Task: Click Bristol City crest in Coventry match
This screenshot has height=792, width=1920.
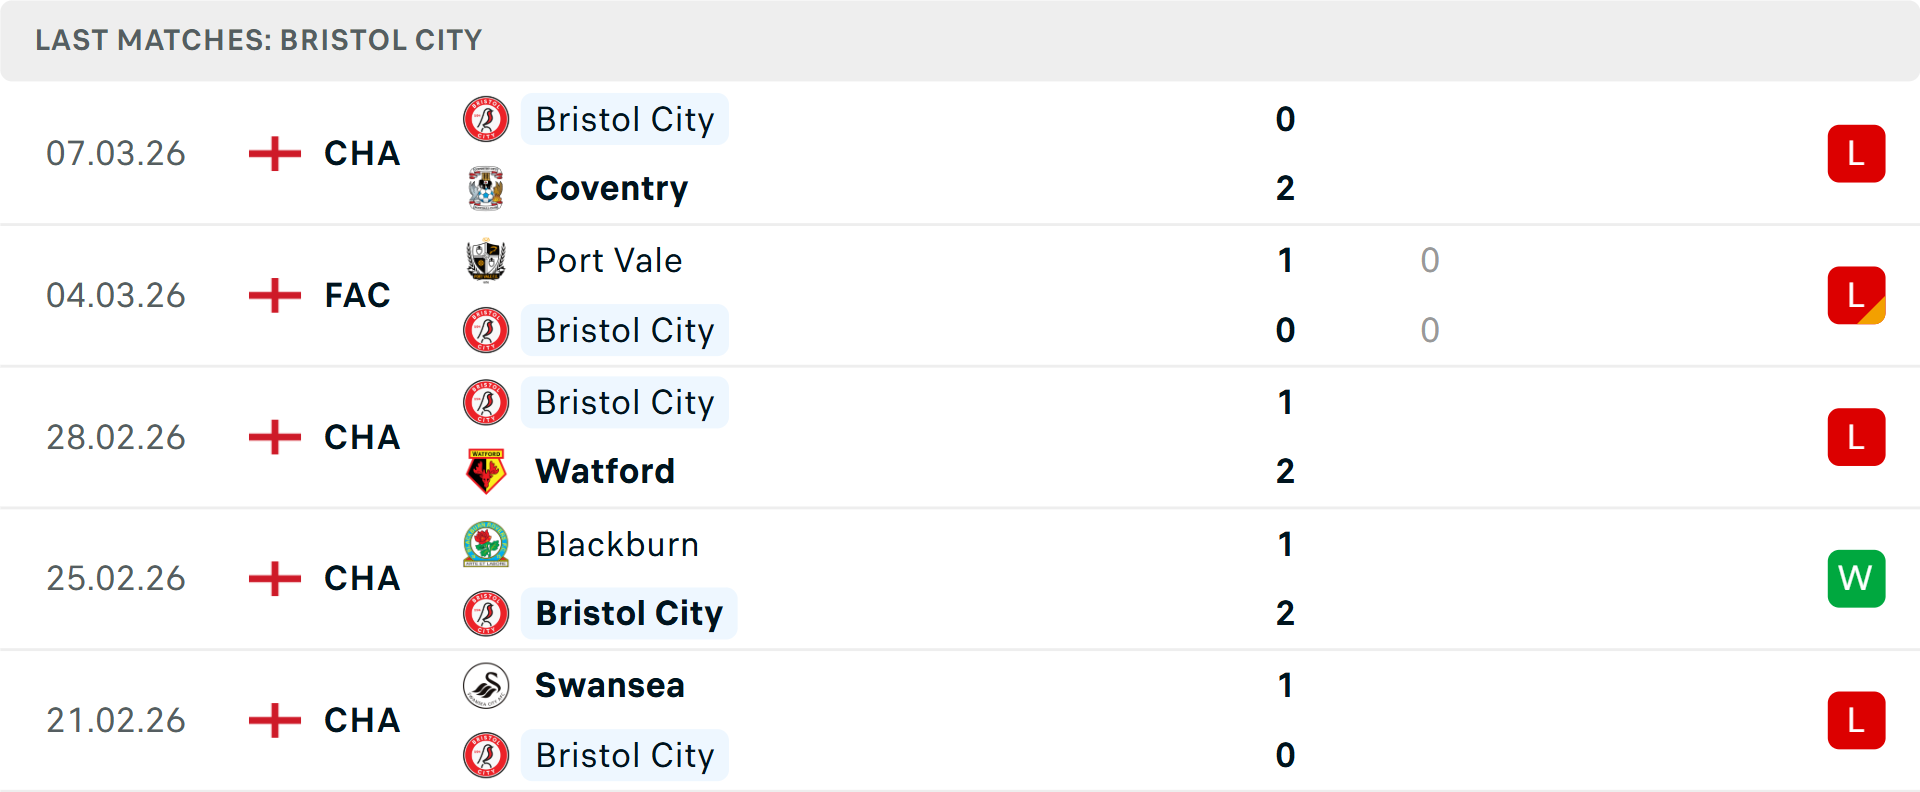Action: click(486, 119)
